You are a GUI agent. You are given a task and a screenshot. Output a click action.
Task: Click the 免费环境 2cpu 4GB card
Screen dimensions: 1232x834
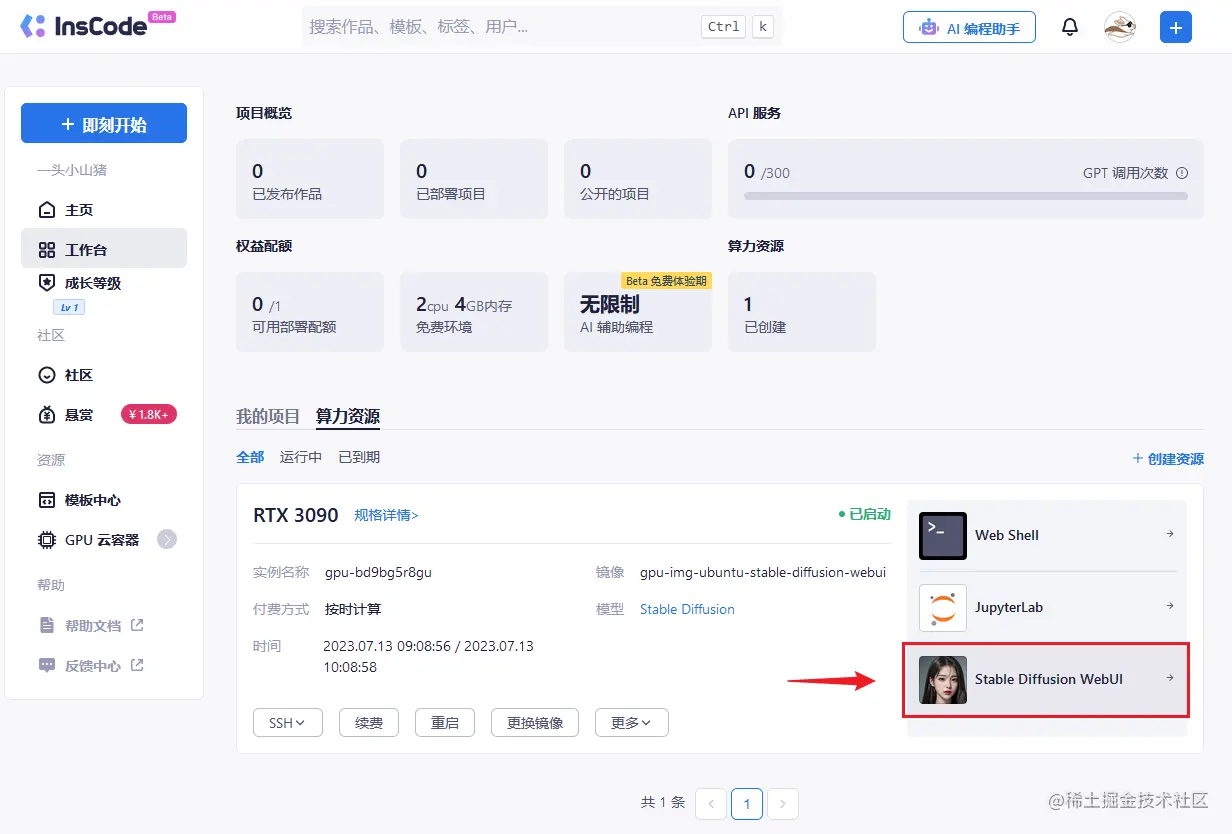click(474, 312)
